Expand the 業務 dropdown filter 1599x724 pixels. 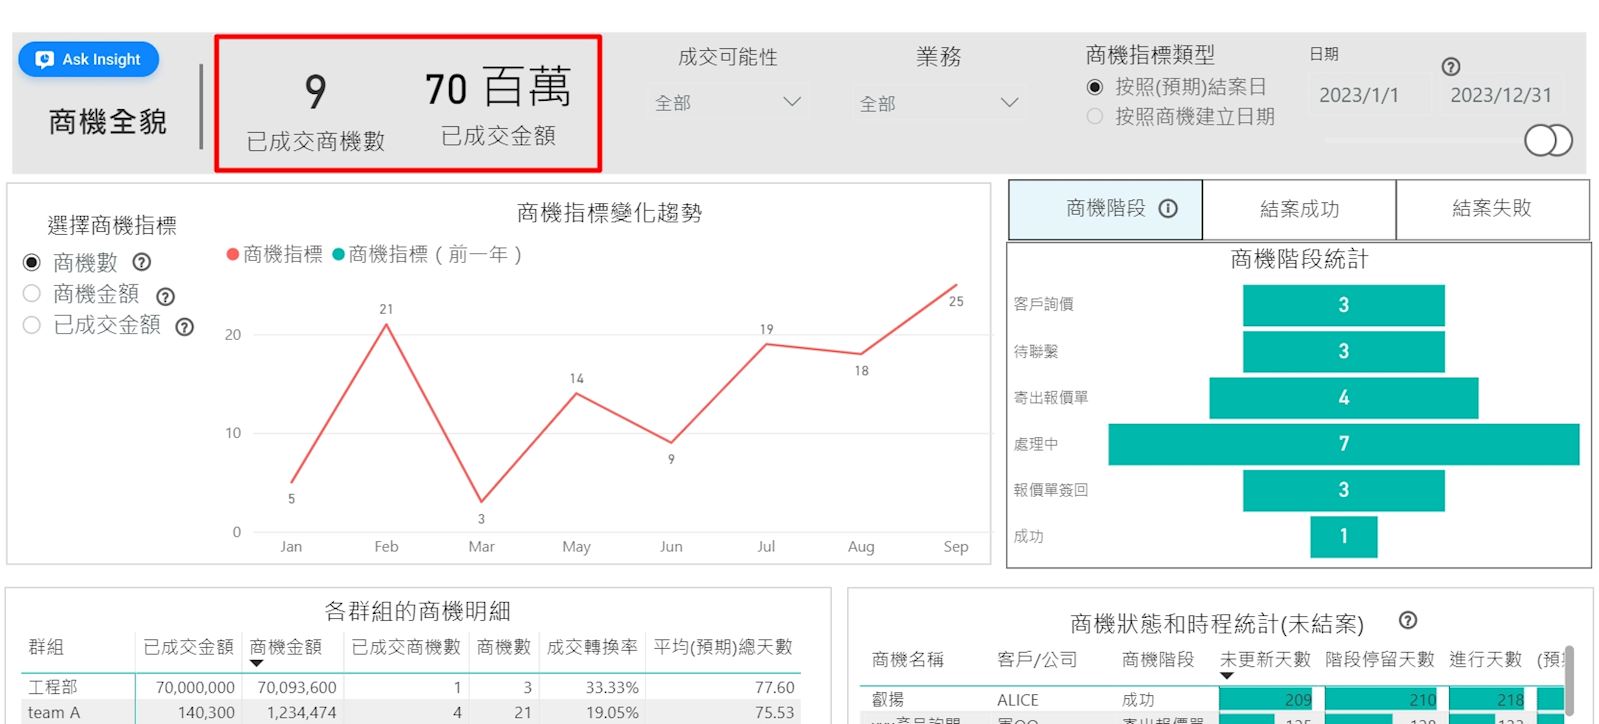coord(938,103)
